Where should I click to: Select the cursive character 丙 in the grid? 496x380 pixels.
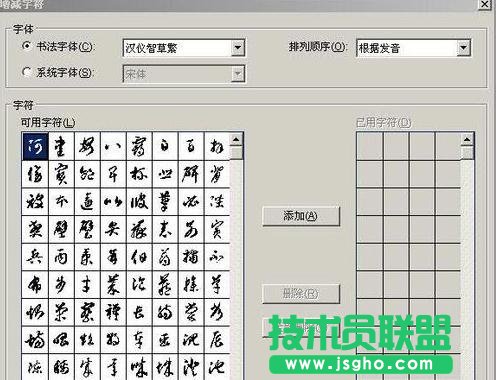(x=61, y=257)
